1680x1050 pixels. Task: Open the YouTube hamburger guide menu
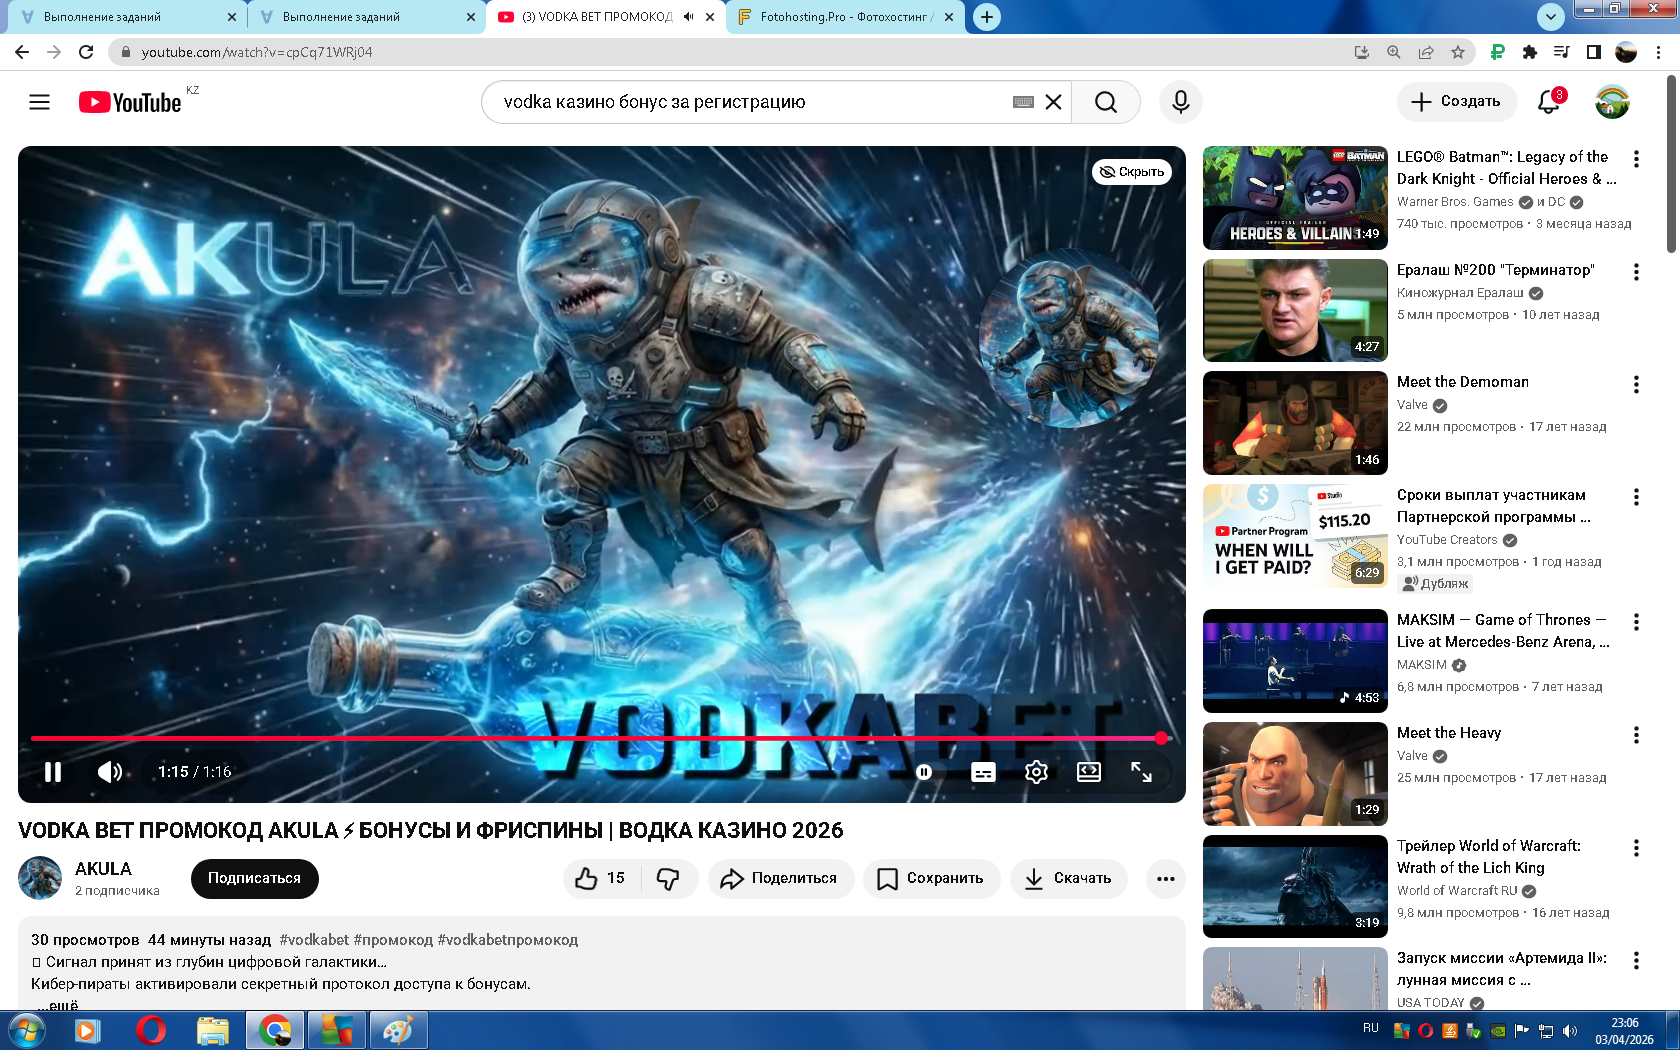pyautogui.click(x=39, y=102)
